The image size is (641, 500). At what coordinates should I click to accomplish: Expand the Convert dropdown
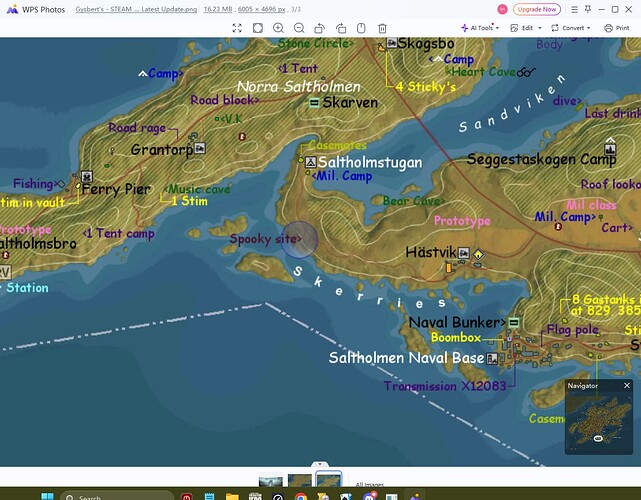click(x=571, y=28)
